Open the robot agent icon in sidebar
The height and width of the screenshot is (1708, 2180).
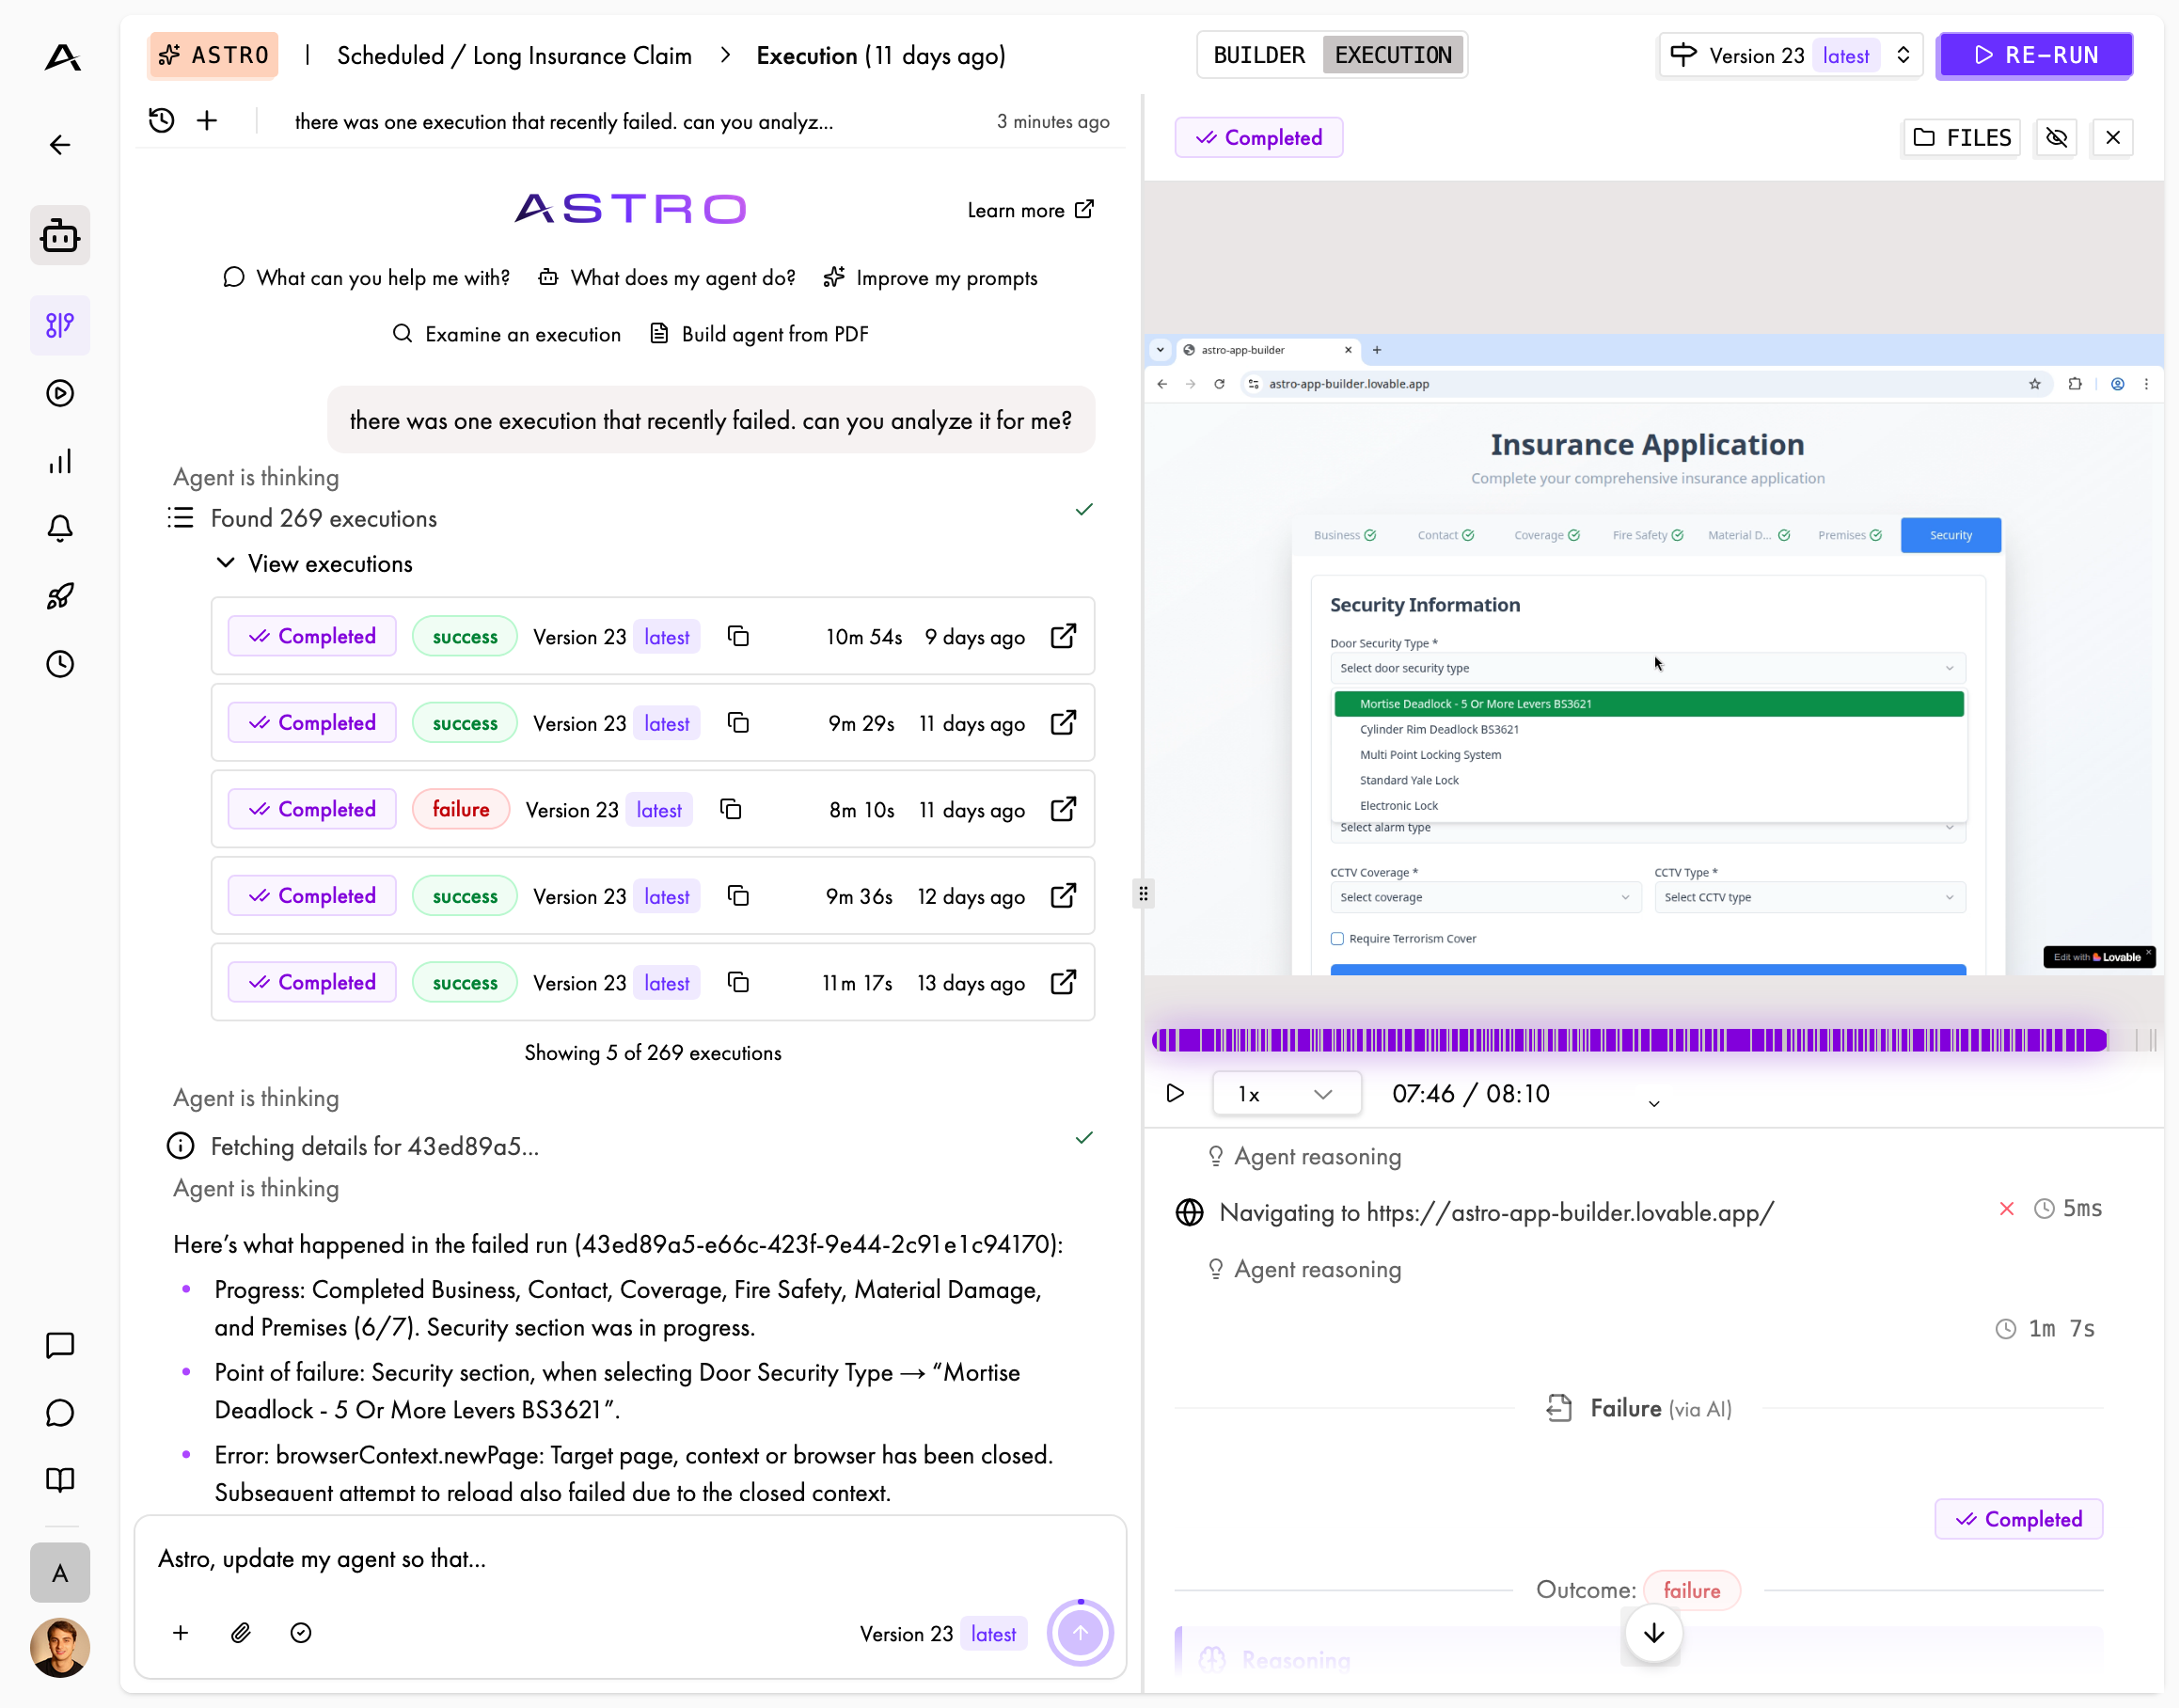tap(60, 236)
